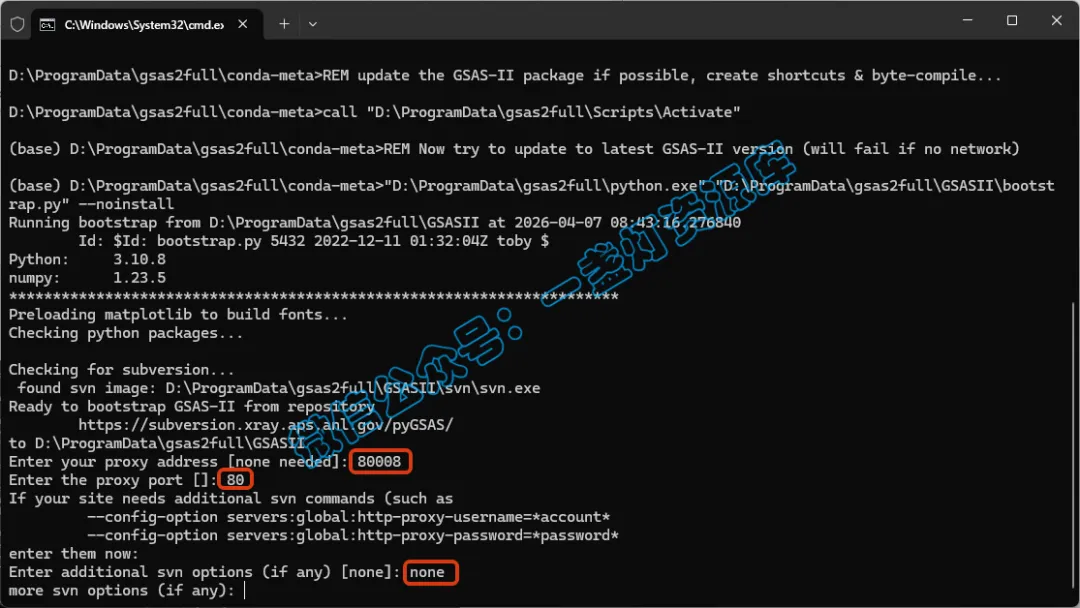Click the 'none' svn options value
This screenshot has width=1080, height=608.
[428, 572]
